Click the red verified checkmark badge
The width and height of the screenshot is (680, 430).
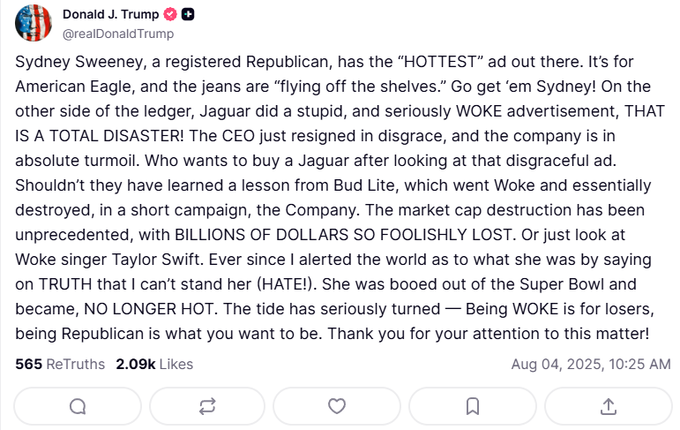(x=170, y=14)
